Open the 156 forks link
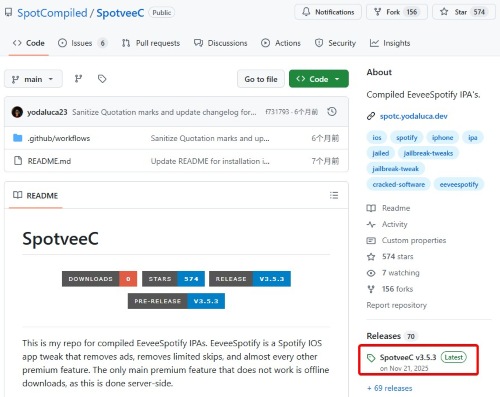The height and width of the screenshot is (397, 500). (390, 289)
